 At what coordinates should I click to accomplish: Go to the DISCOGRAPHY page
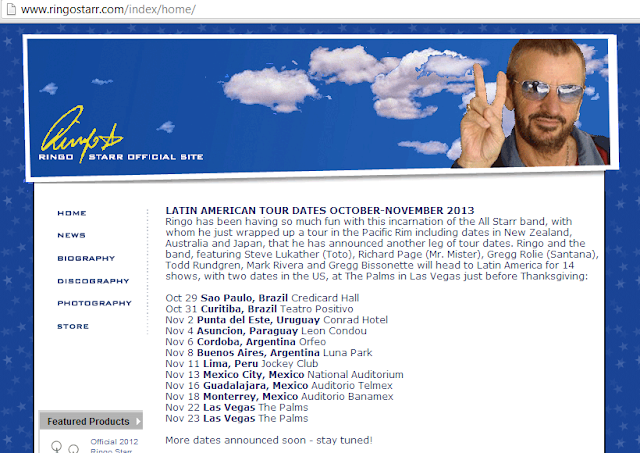(93, 281)
